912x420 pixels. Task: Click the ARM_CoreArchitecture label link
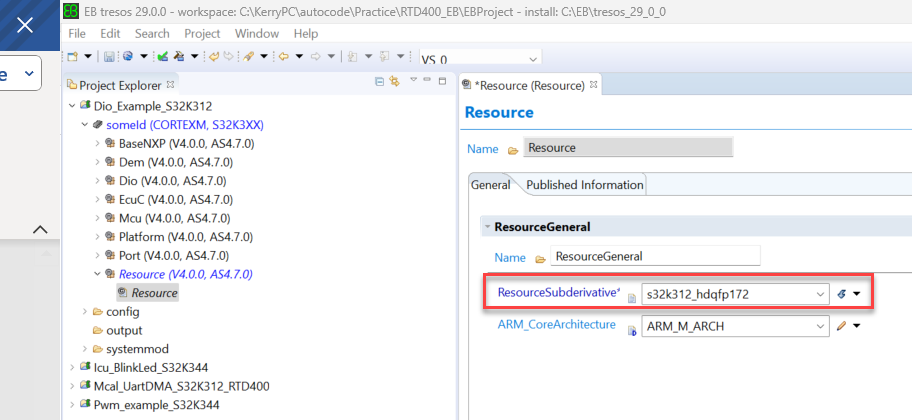[x=556, y=325]
